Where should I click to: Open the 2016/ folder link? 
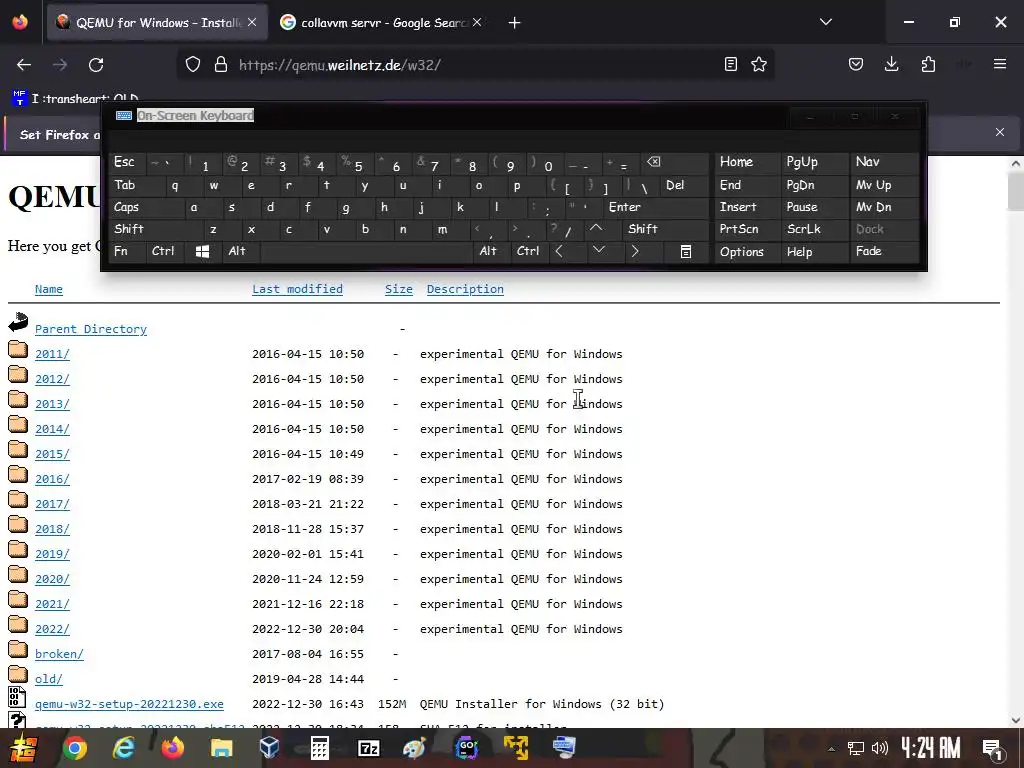tap(52, 479)
